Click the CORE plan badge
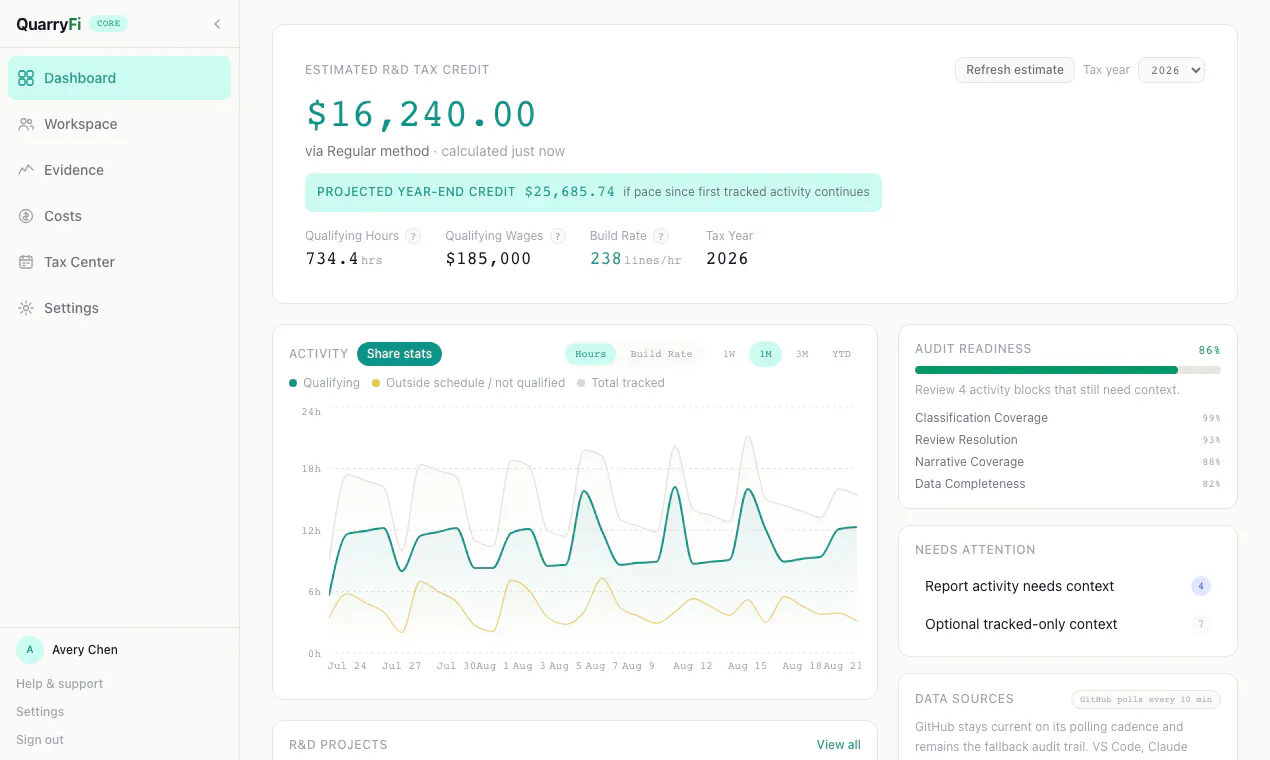1270x760 pixels. click(x=108, y=24)
